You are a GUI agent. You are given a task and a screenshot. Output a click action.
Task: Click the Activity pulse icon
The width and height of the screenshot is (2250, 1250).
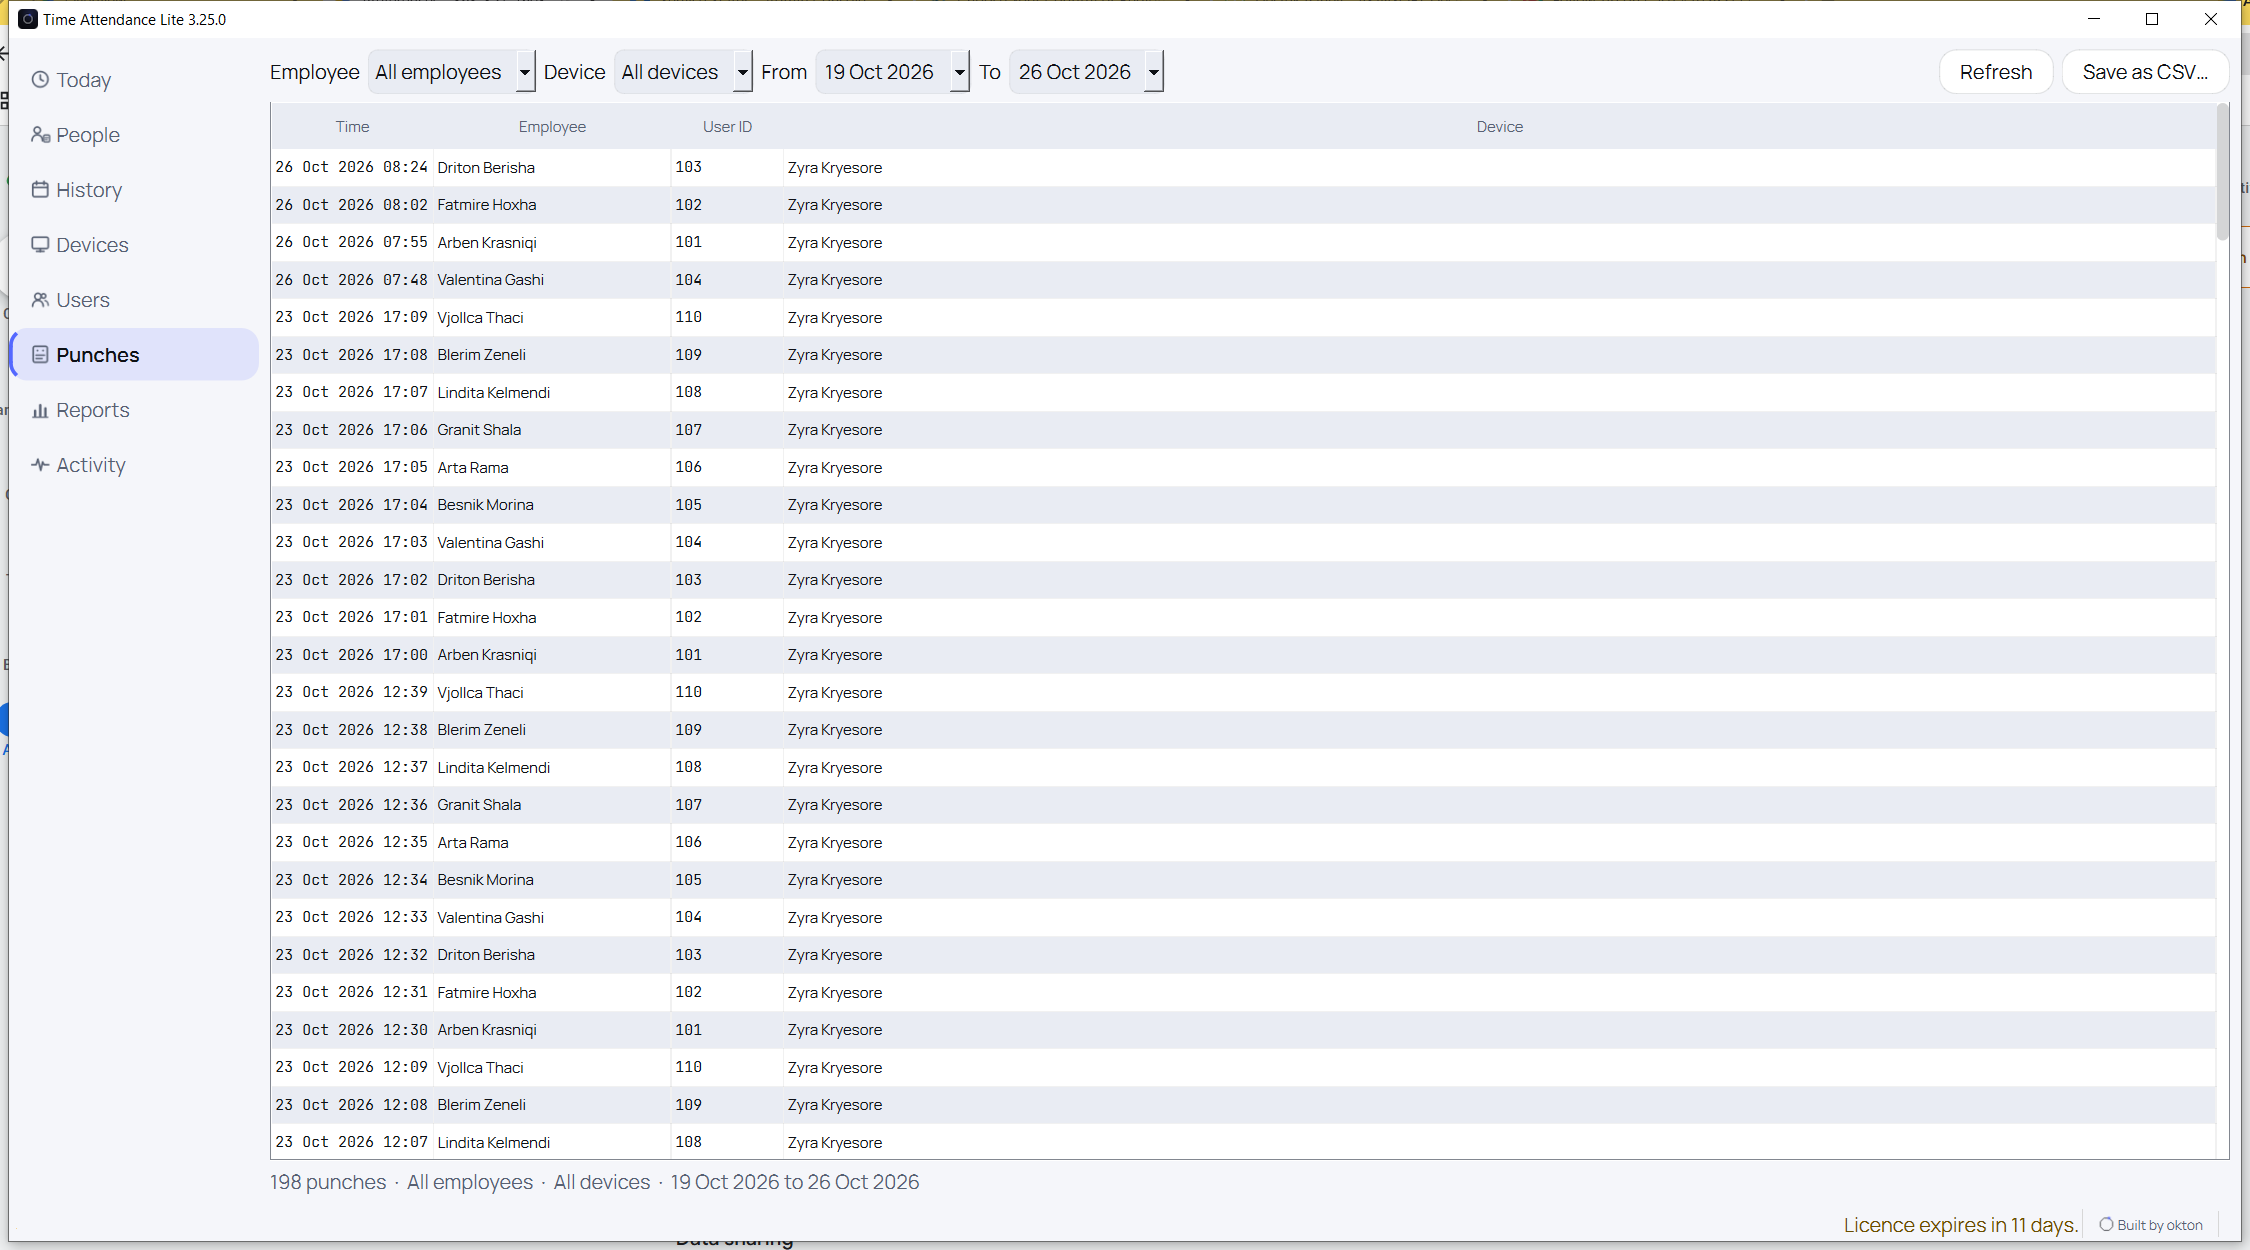point(40,465)
